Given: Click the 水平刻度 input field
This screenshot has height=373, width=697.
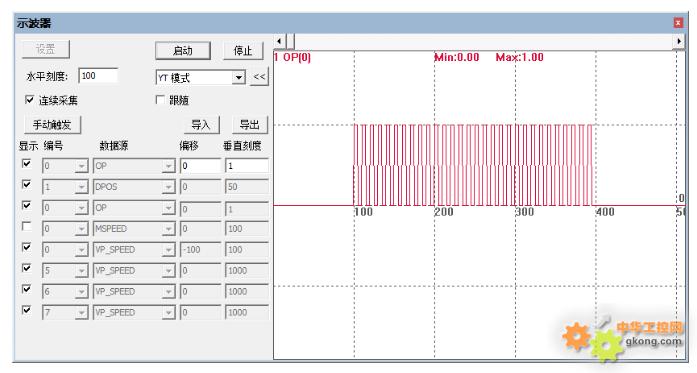Looking at the screenshot, I should click(x=98, y=76).
